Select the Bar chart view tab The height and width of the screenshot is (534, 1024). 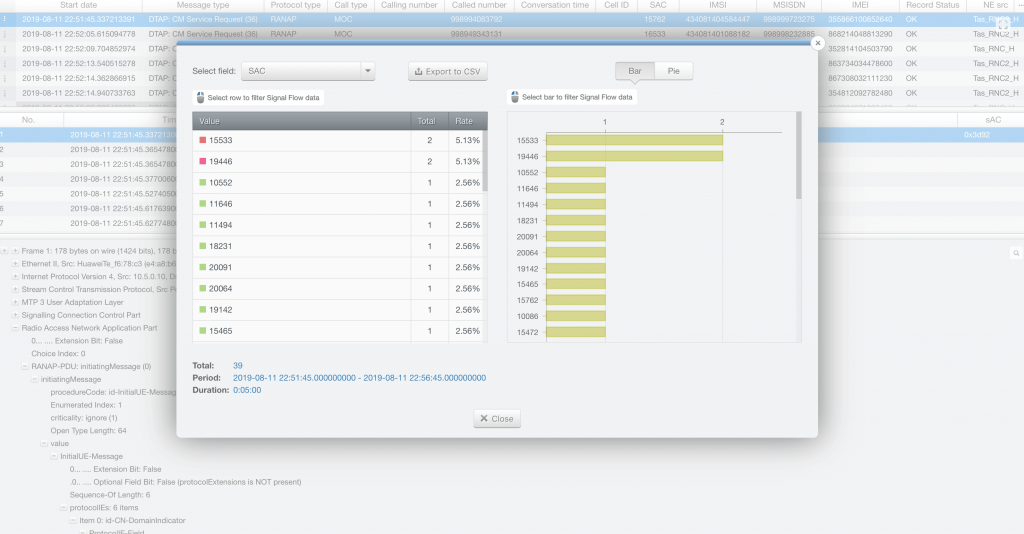pos(634,71)
